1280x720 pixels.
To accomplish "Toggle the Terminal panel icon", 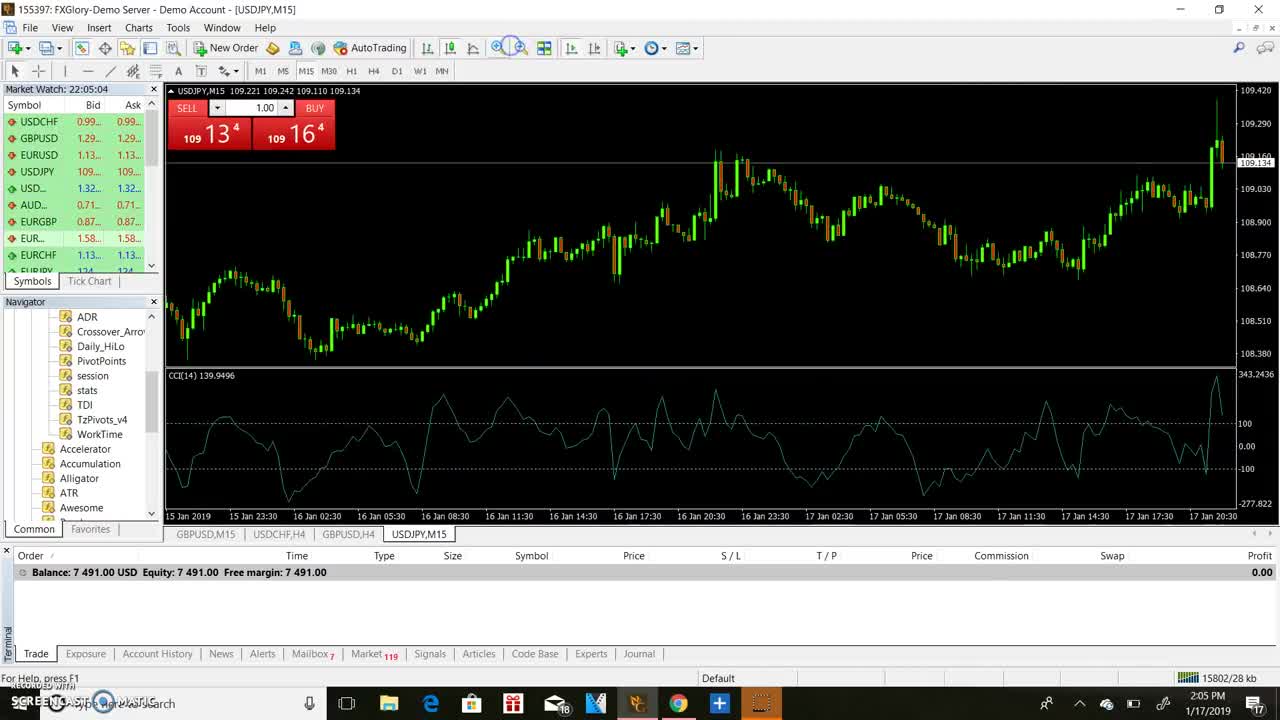I will pos(150,48).
